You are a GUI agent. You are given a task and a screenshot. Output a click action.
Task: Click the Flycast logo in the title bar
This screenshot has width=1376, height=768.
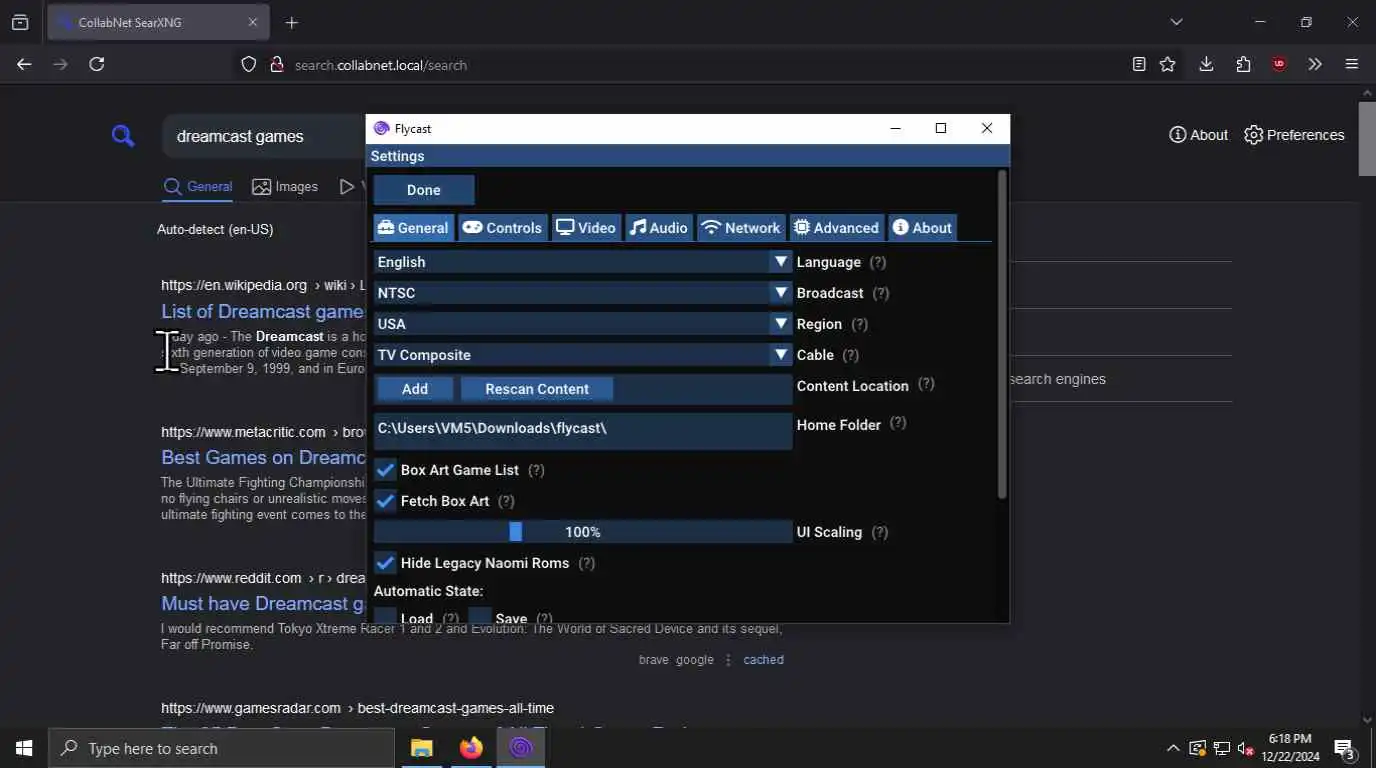[381, 128]
